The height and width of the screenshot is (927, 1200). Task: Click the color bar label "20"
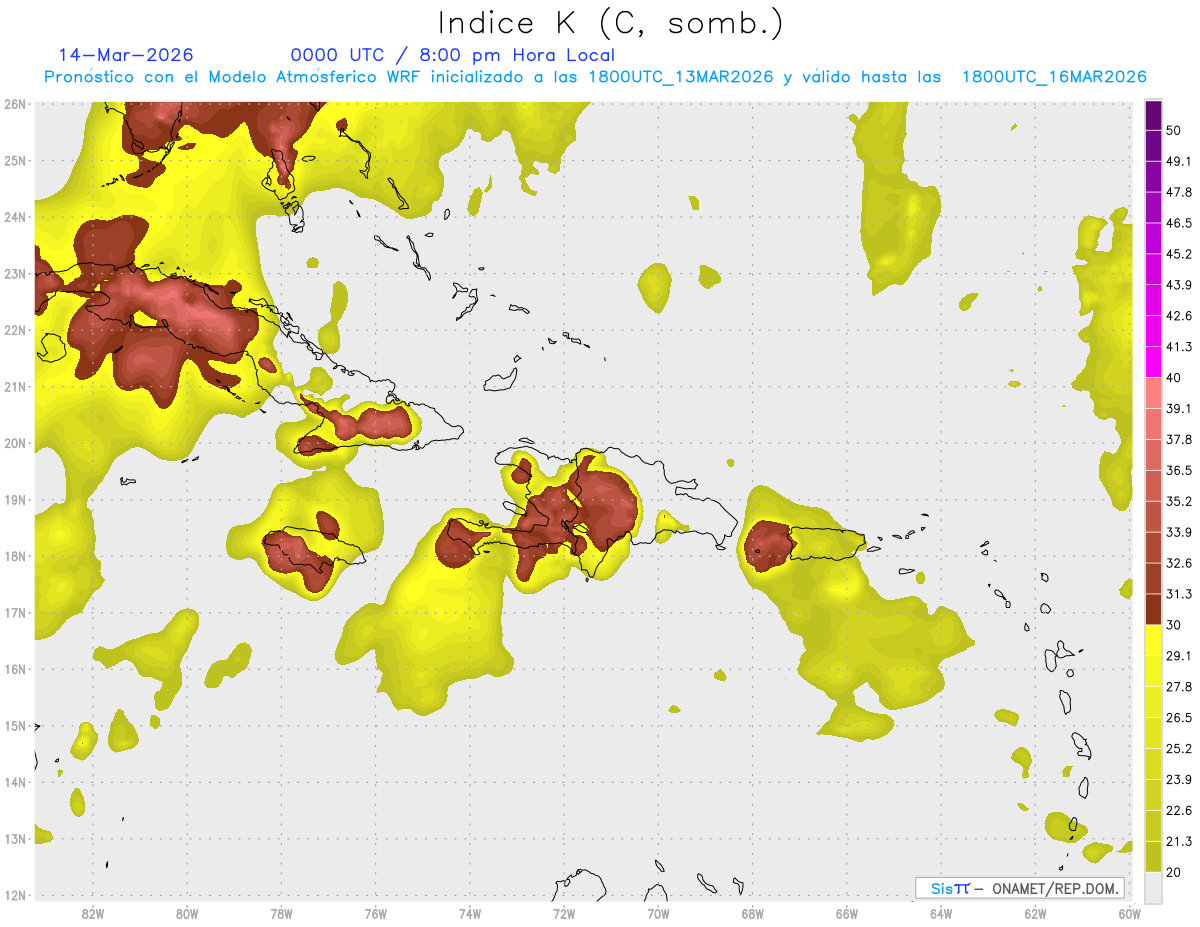click(x=1175, y=872)
